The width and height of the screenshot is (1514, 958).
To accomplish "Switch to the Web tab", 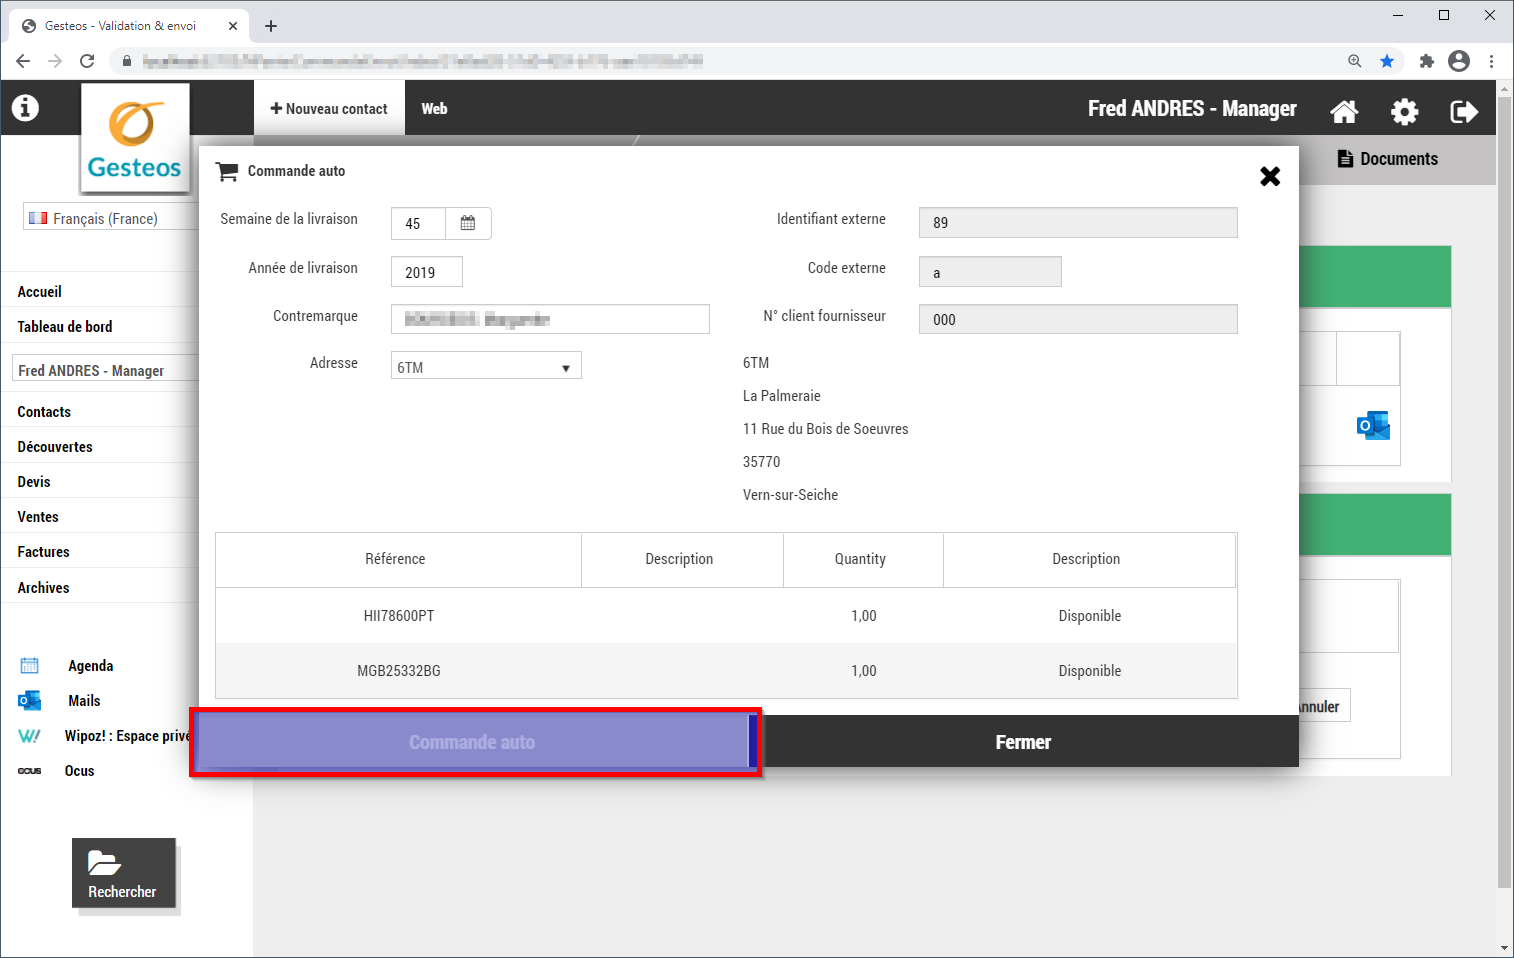I will 434,109.
